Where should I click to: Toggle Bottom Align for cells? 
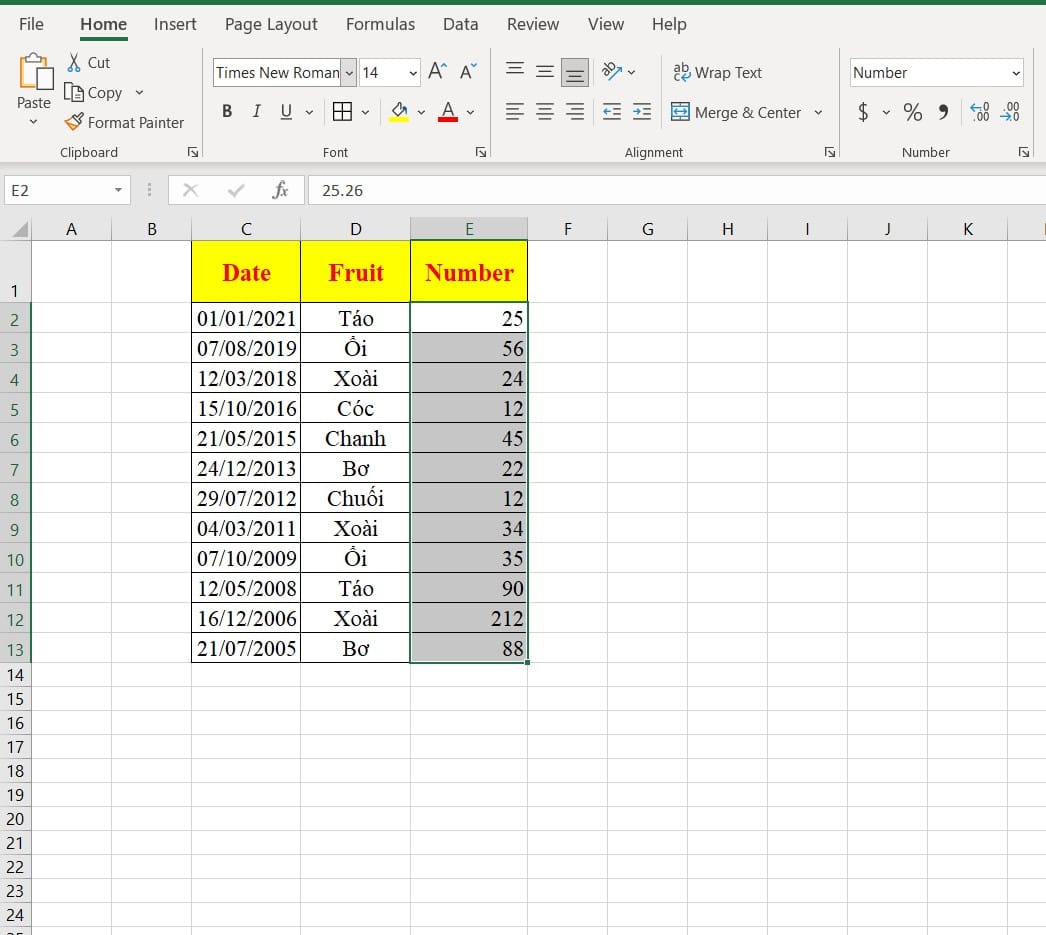(x=574, y=72)
